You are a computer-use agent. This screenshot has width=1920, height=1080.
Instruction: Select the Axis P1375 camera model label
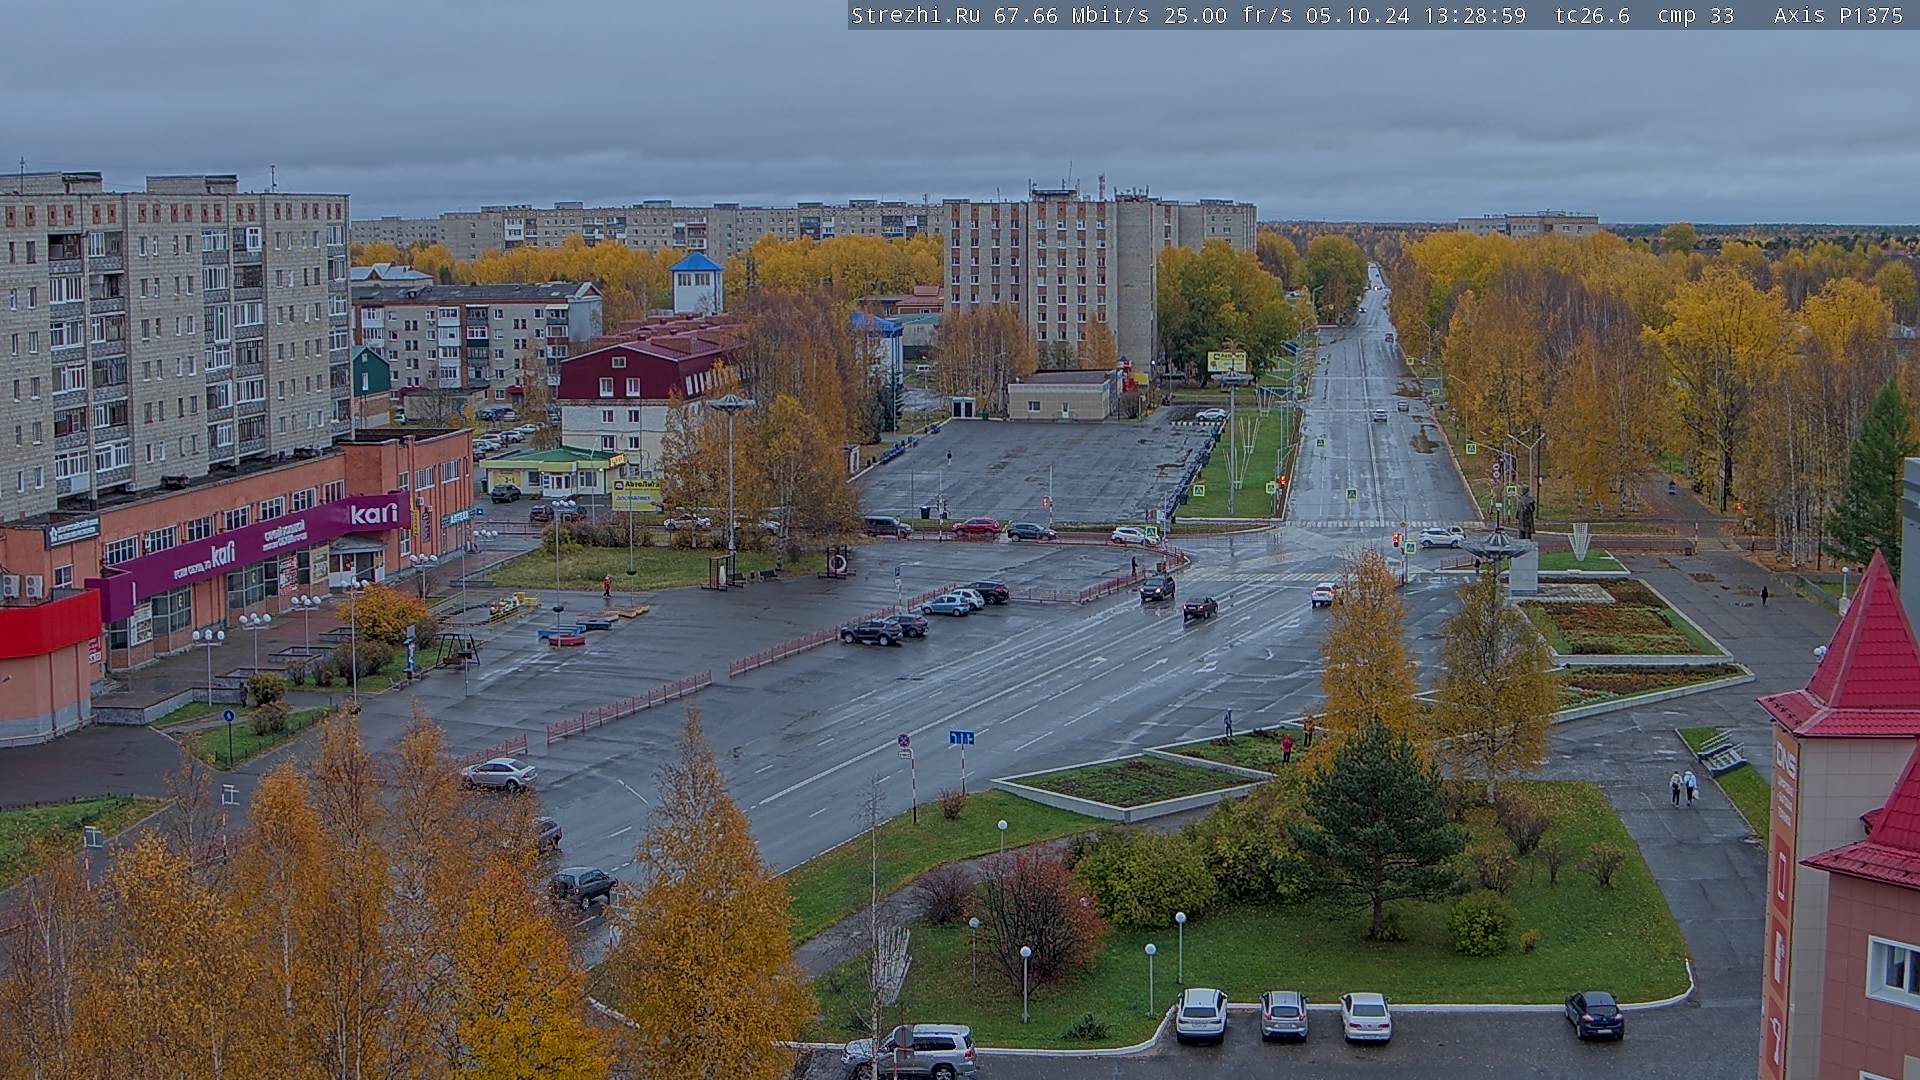point(1838,15)
